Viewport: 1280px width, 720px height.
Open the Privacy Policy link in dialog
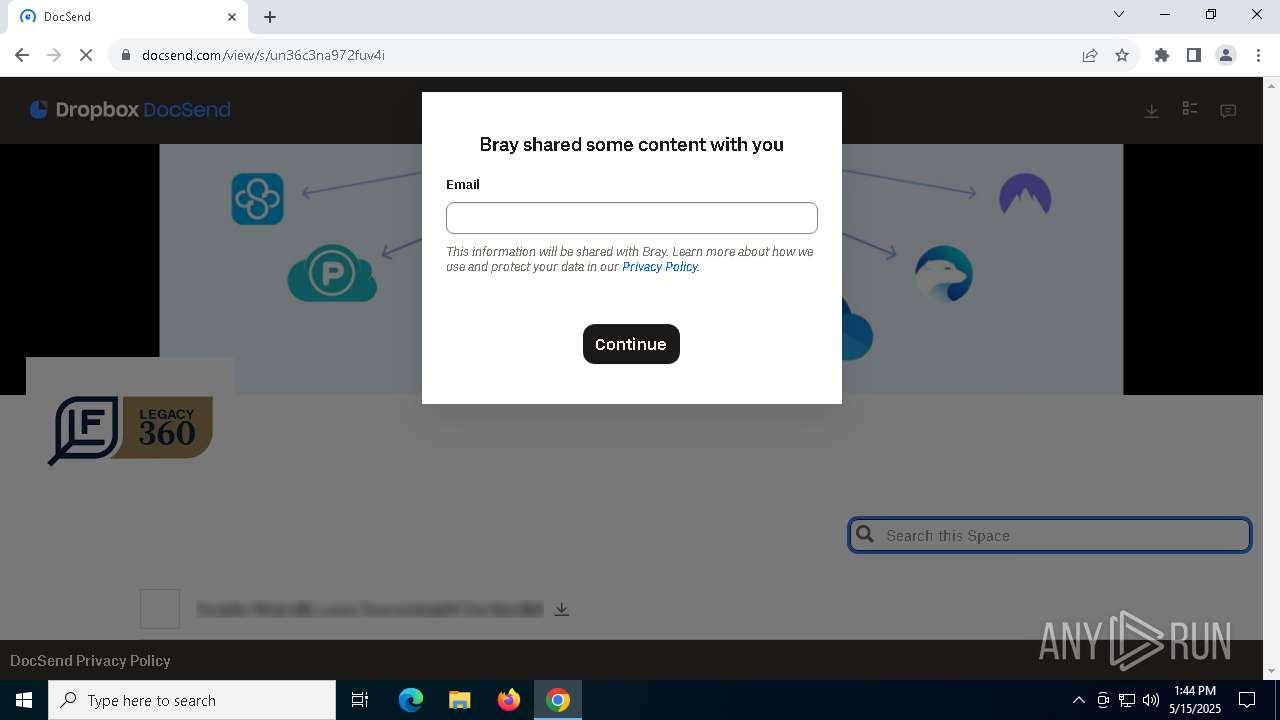[660, 267]
